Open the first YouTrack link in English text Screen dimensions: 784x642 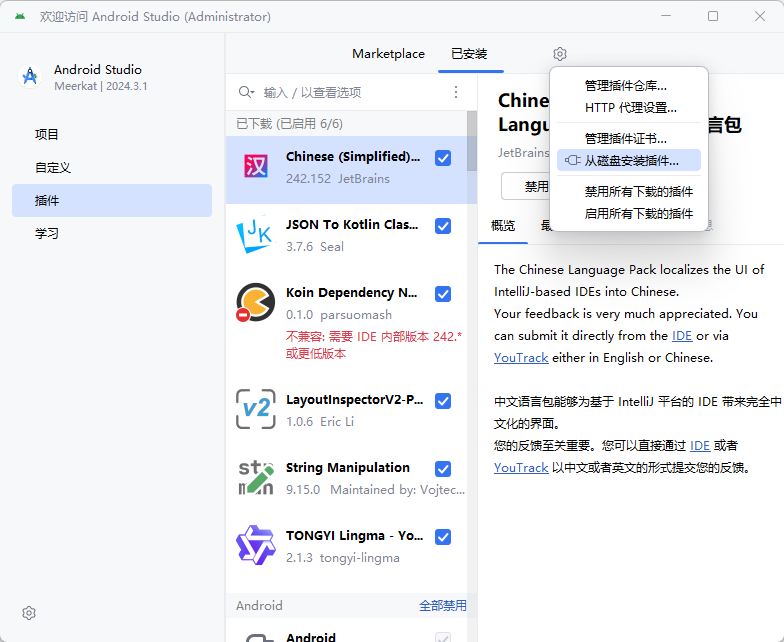click(x=521, y=358)
